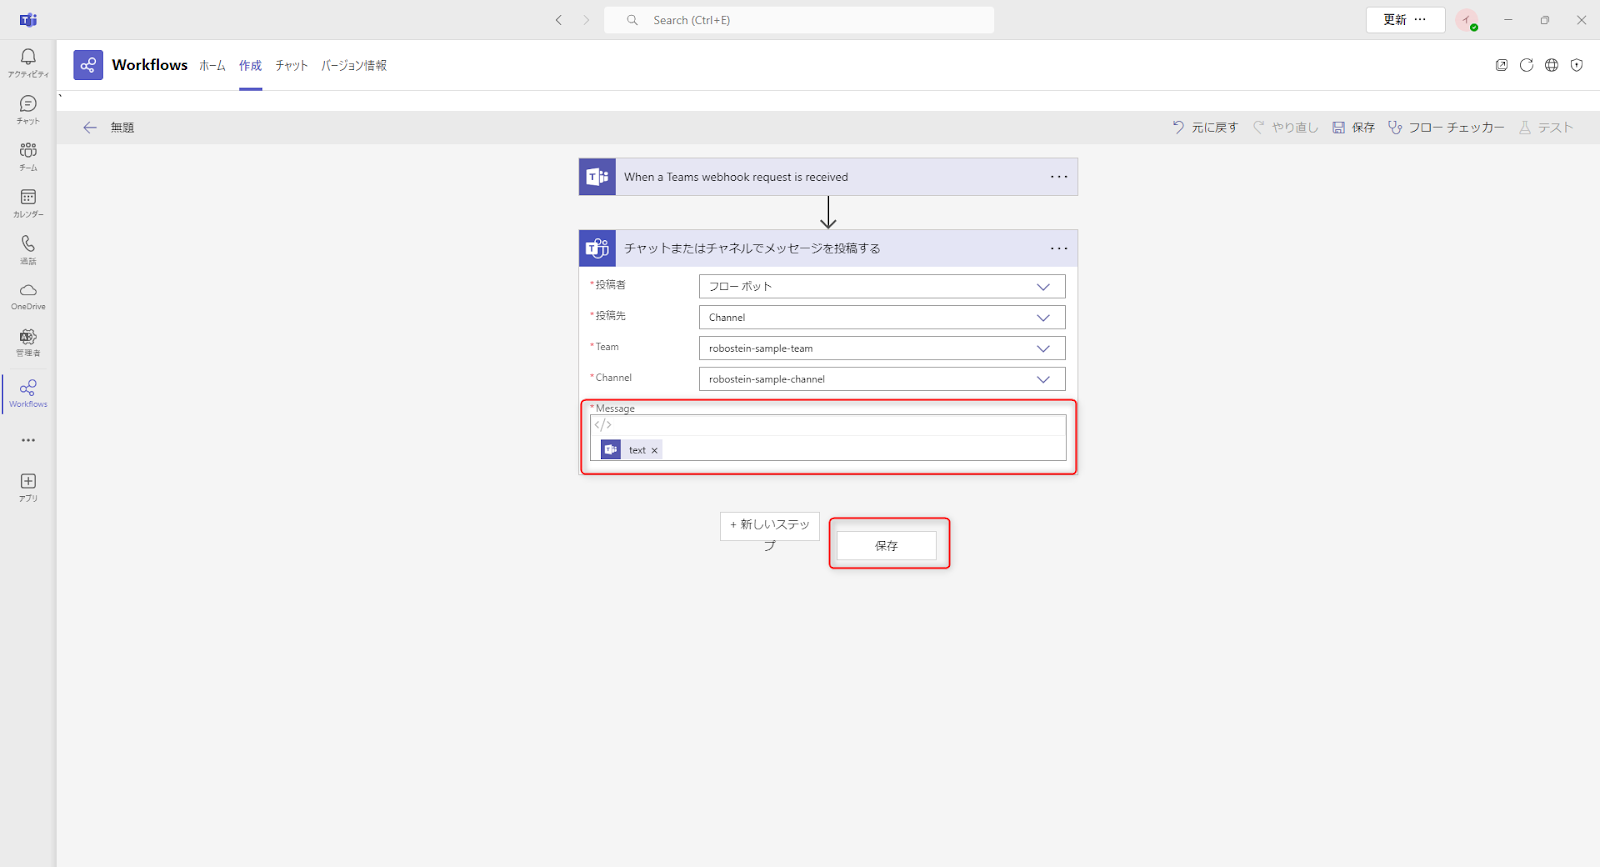Expand Team dropdown robostein-sample-team
The width and height of the screenshot is (1600, 867).
click(882, 348)
